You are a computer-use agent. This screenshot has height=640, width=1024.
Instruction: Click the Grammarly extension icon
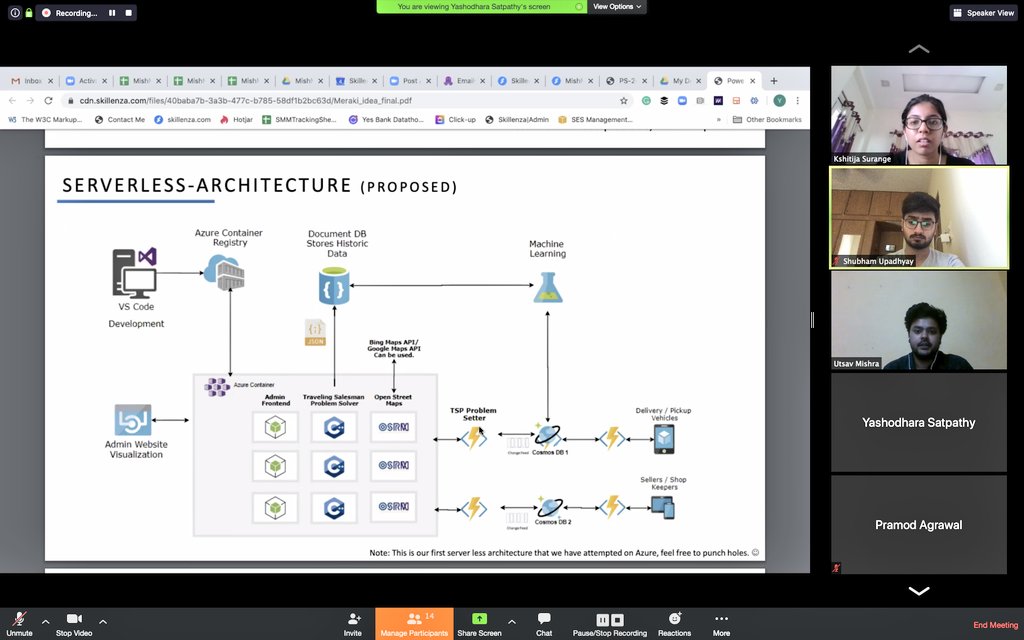(646, 101)
